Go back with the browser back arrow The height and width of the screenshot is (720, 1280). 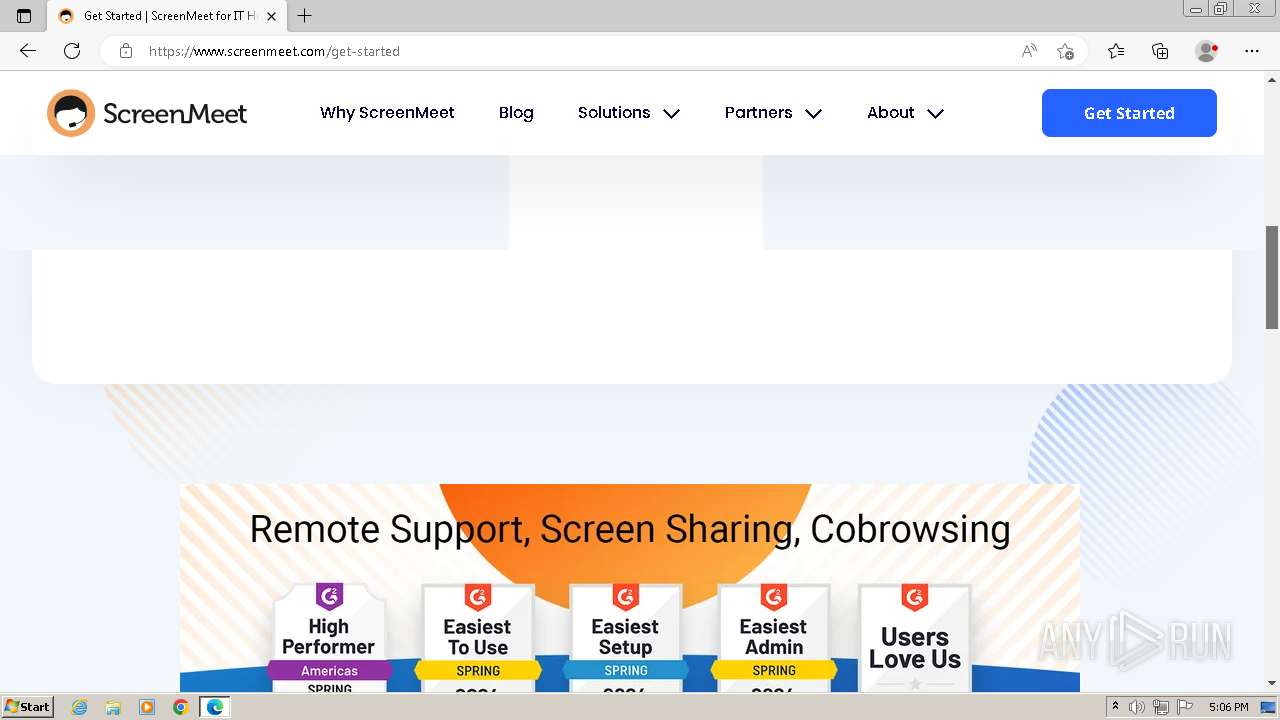tap(28, 51)
